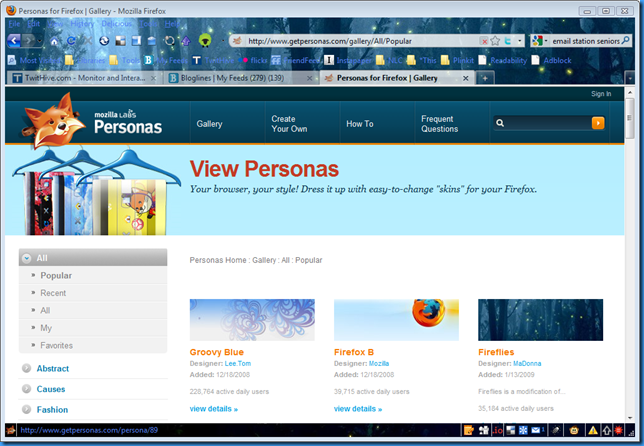This screenshot has height=446, width=644.
Task: Select Recent in the sidebar
Action: (53, 293)
